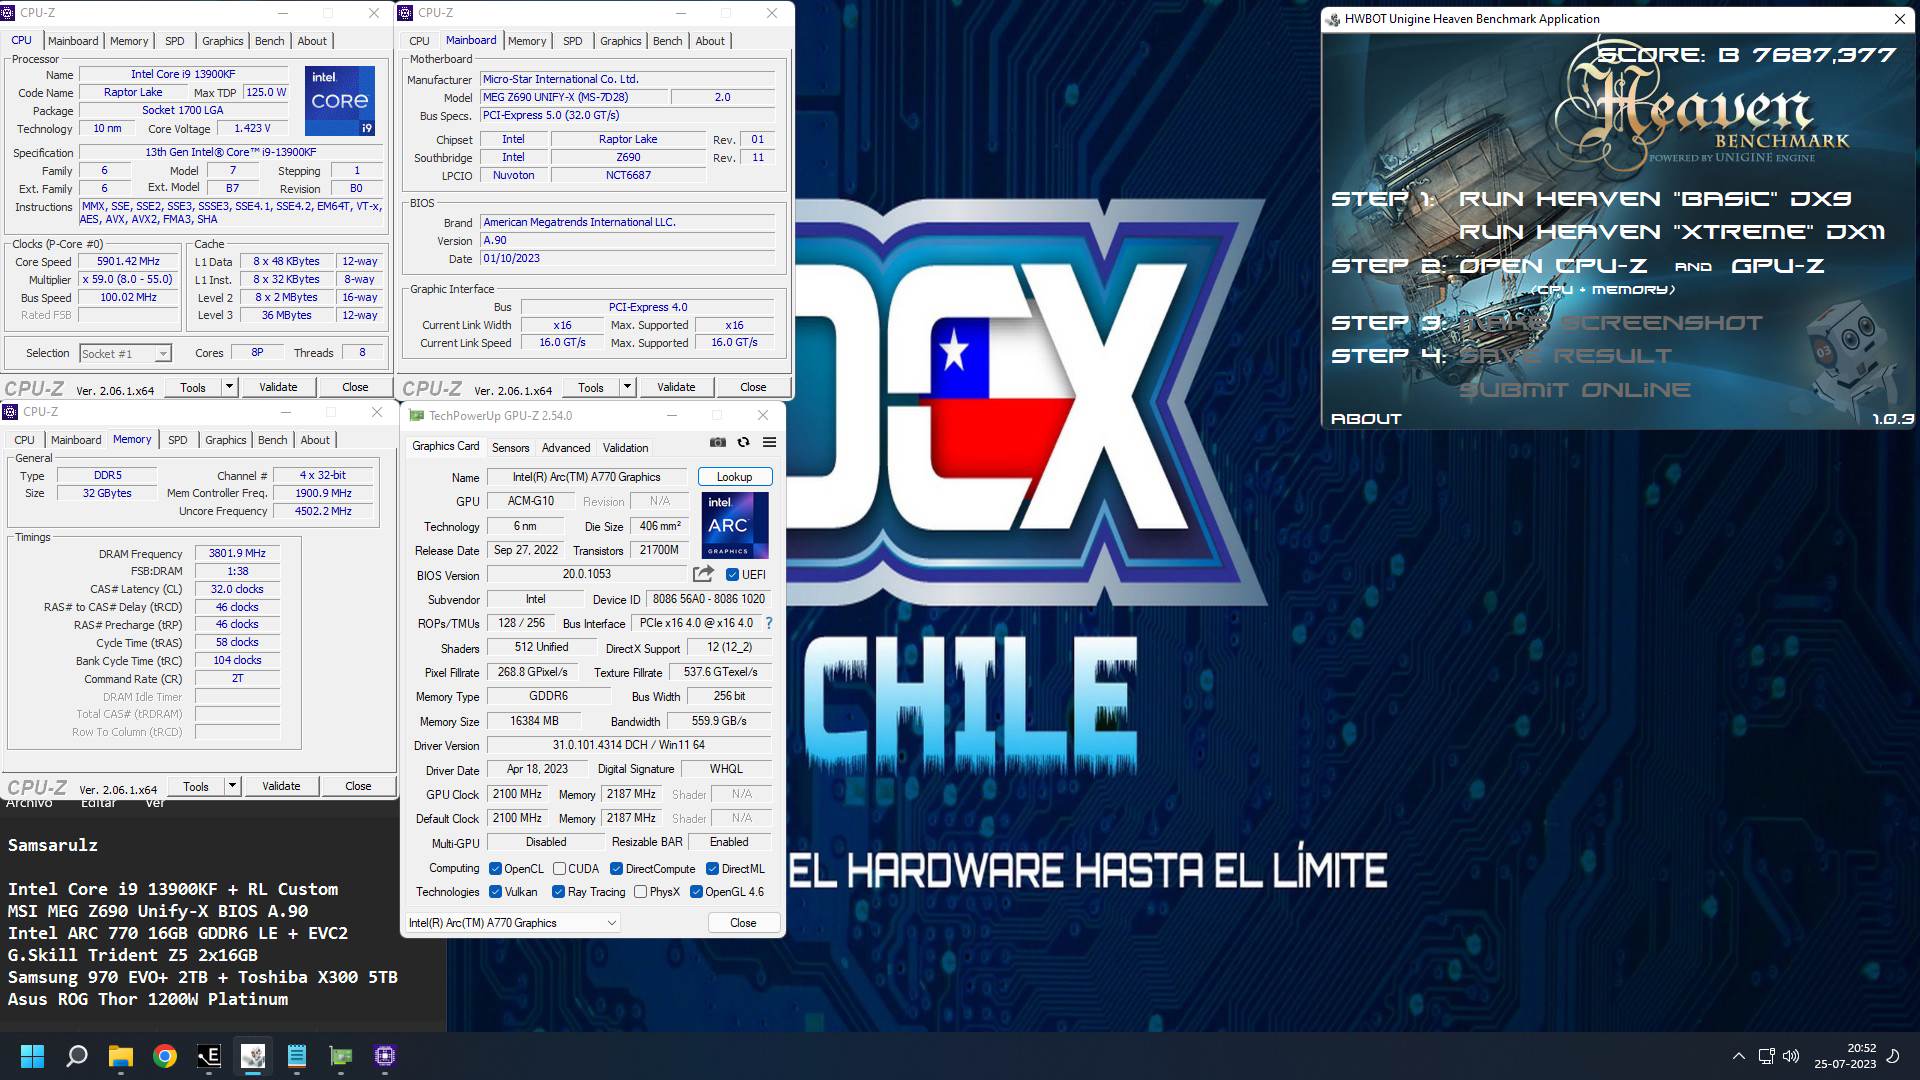Screen dimensions: 1920x1080
Task: Click About in the Heaven application
Action: coord(1366,419)
